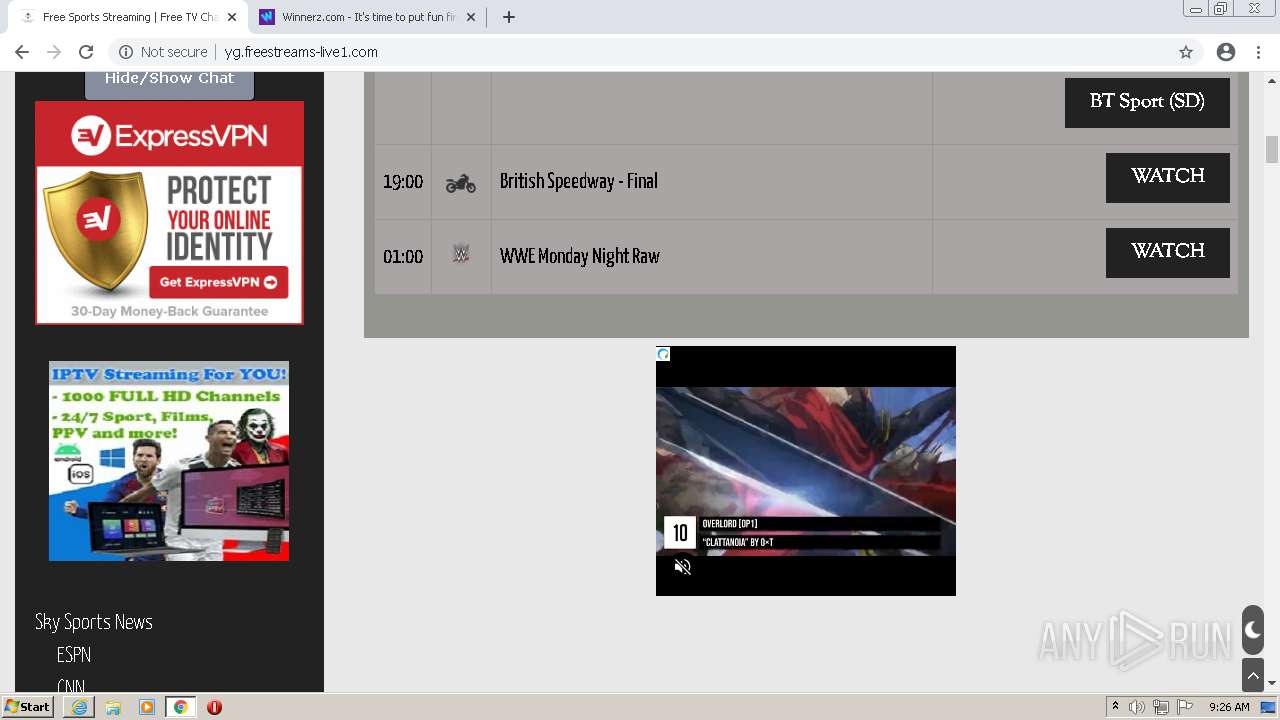This screenshot has height=720, width=1280.
Task: Toggle dark mode with the moon icon
Action: 1253,630
